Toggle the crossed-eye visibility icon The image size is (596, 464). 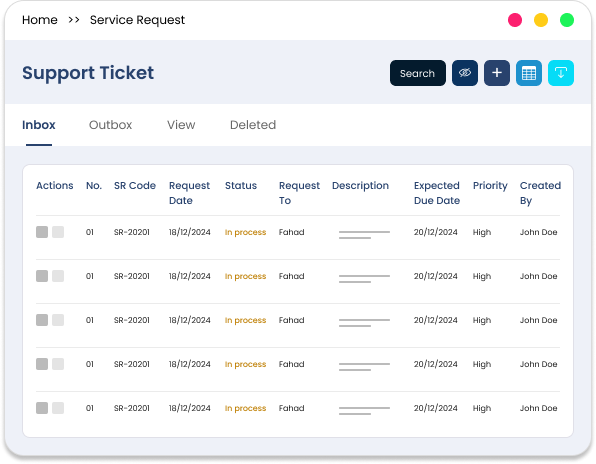click(x=464, y=73)
